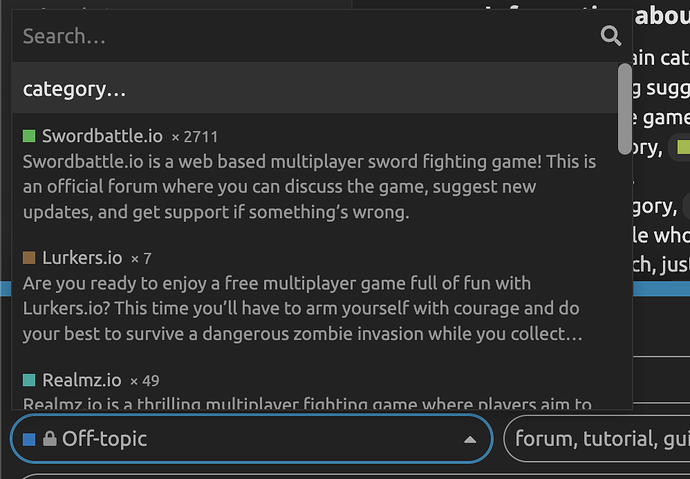Type in the category Search field
The height and width of the screenshot is (479, 690).
300,37
